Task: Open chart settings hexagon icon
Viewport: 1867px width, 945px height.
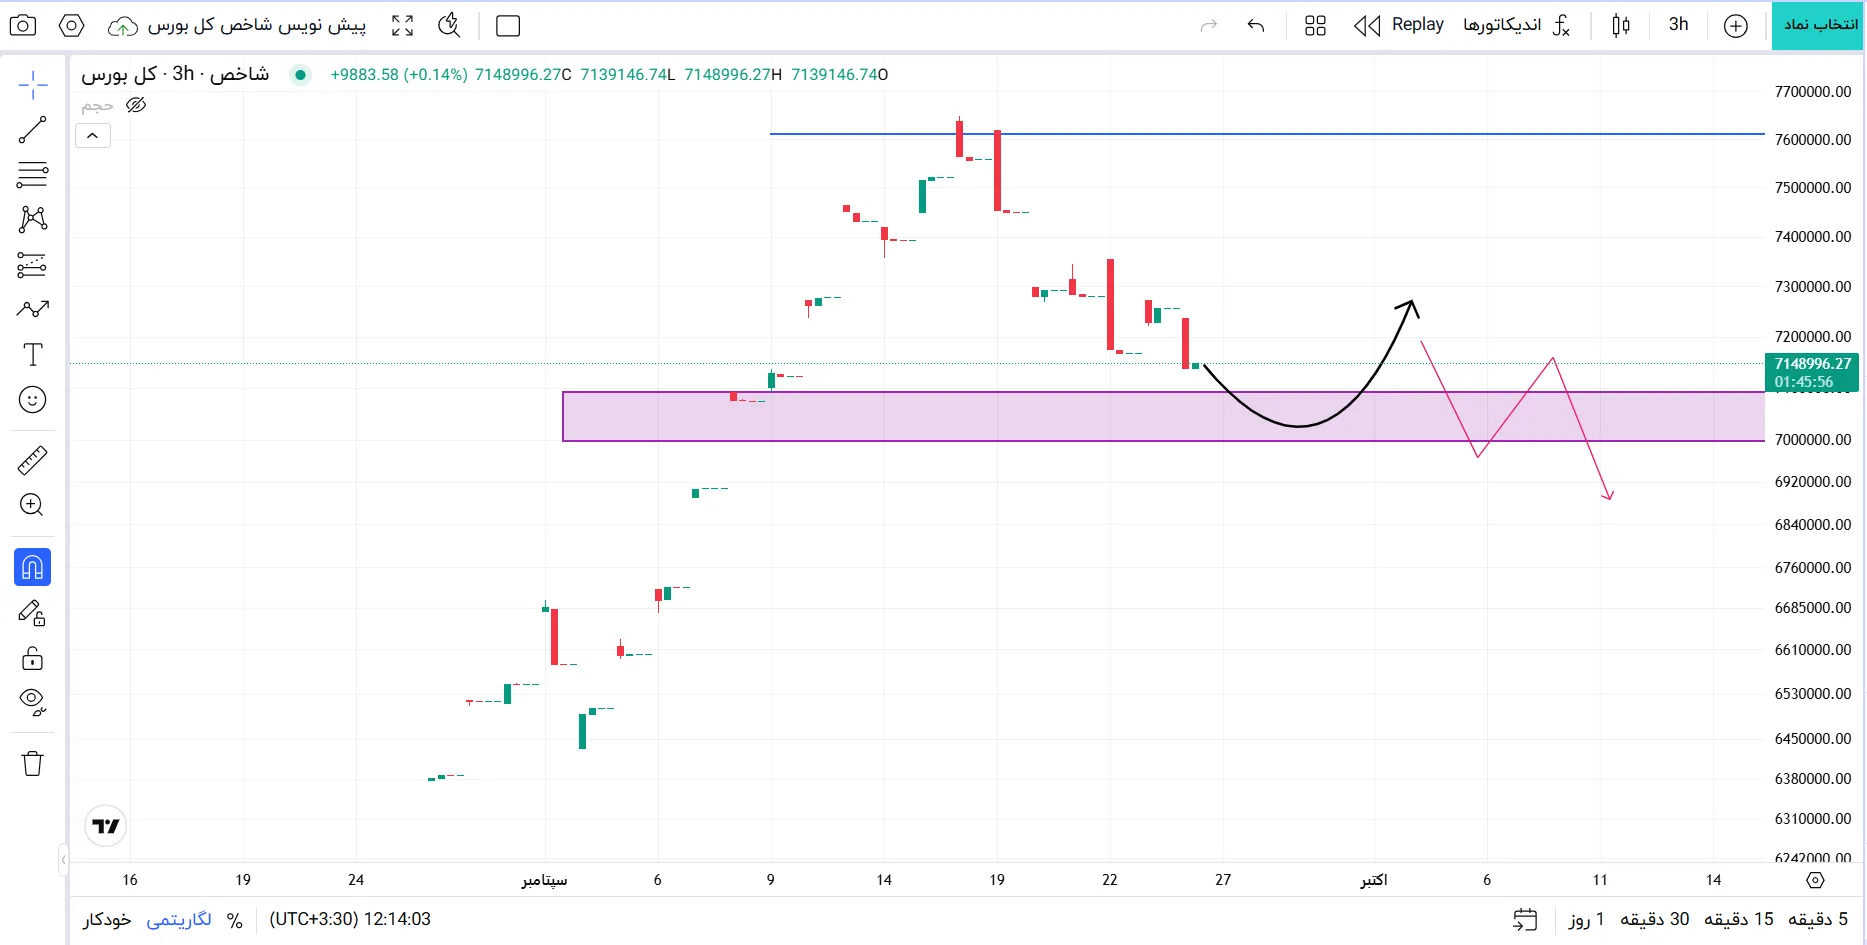Action: tap(72, 26)
